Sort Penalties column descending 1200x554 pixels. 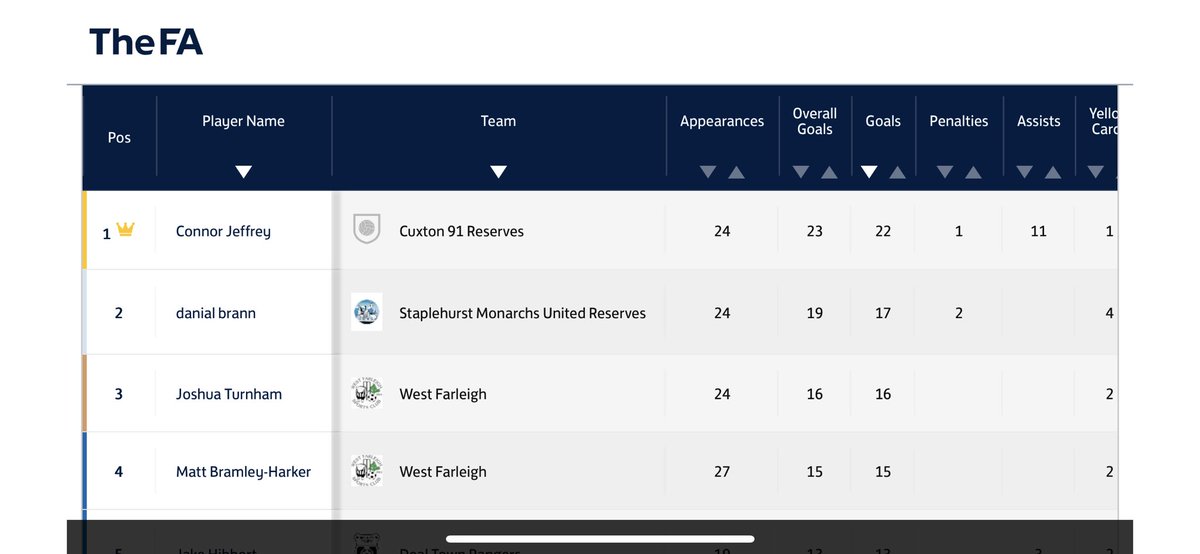coord(944,172)
